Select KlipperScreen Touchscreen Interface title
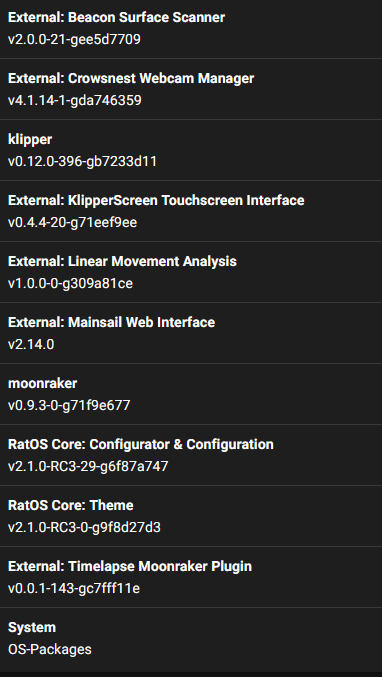This screenshot has height=677, width=382. (156, 200)
